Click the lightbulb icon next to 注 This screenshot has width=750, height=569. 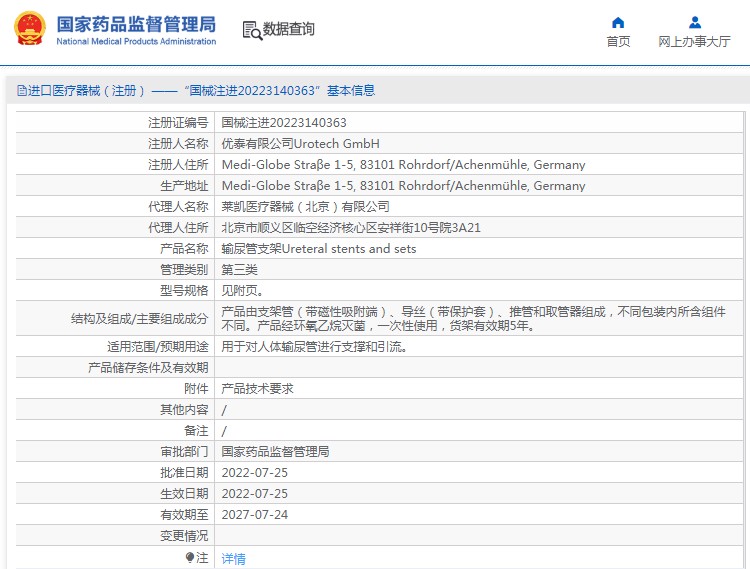[189, 558]
